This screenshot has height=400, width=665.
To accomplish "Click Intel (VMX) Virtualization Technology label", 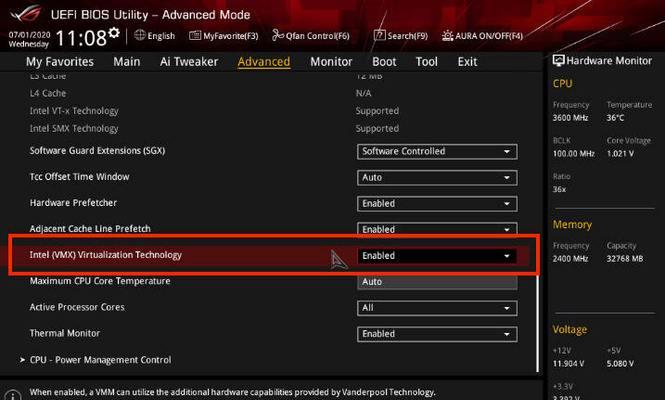I will pos(106,255).
